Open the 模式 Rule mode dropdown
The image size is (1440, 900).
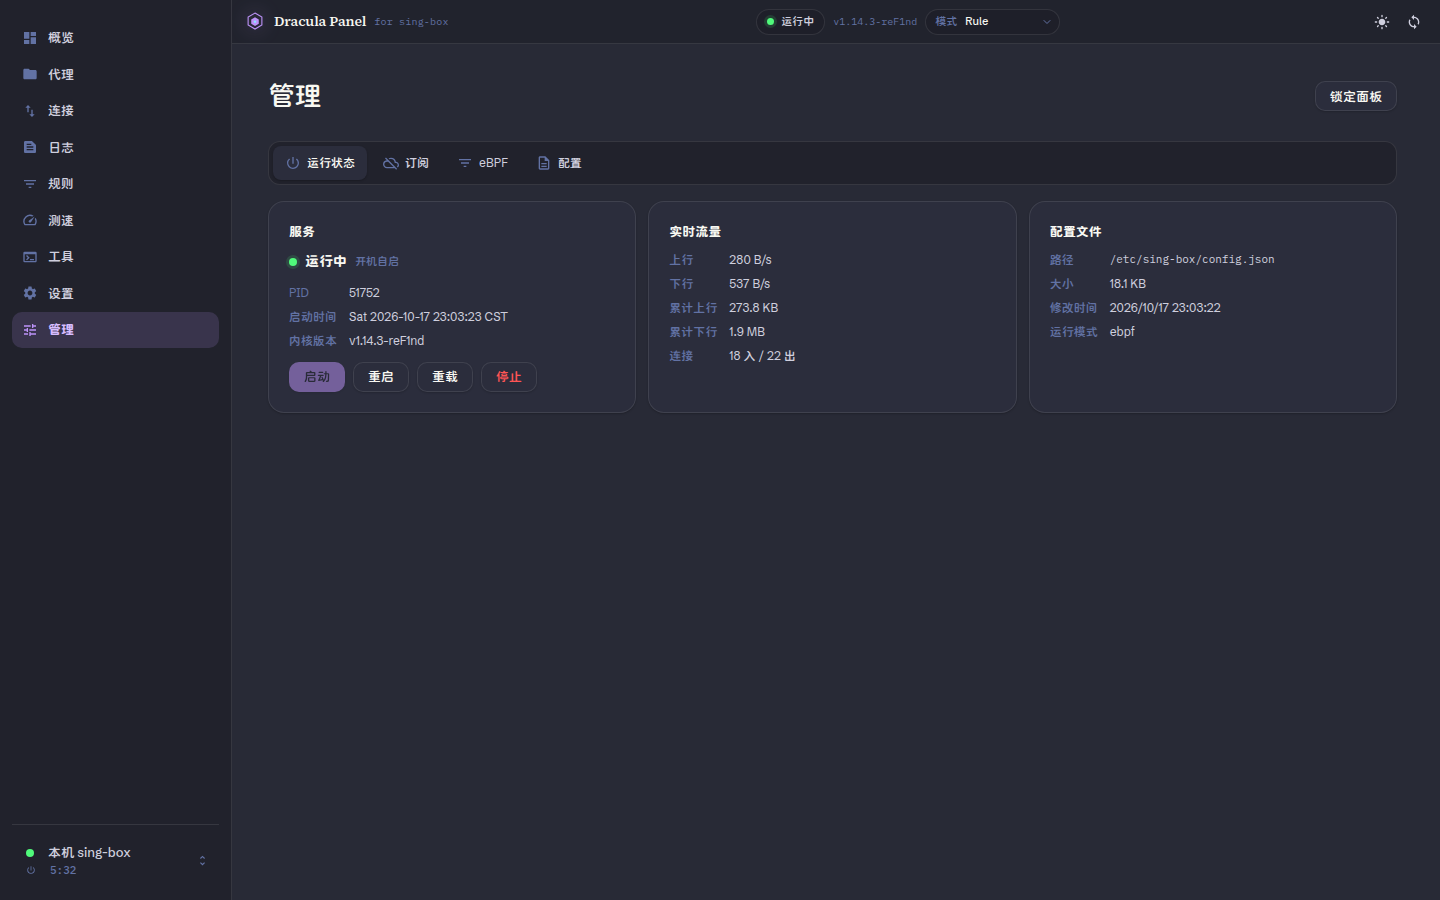pyautogui.click(x=992, y=22)
